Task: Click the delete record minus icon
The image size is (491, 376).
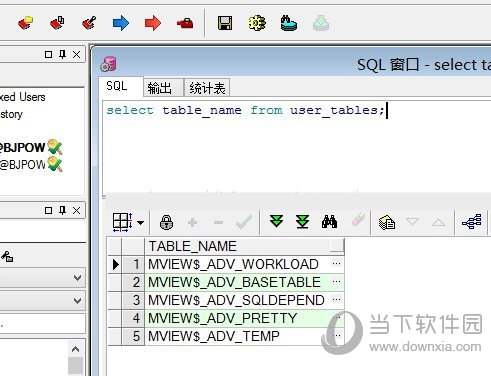Action: click(x=218, y=222)
